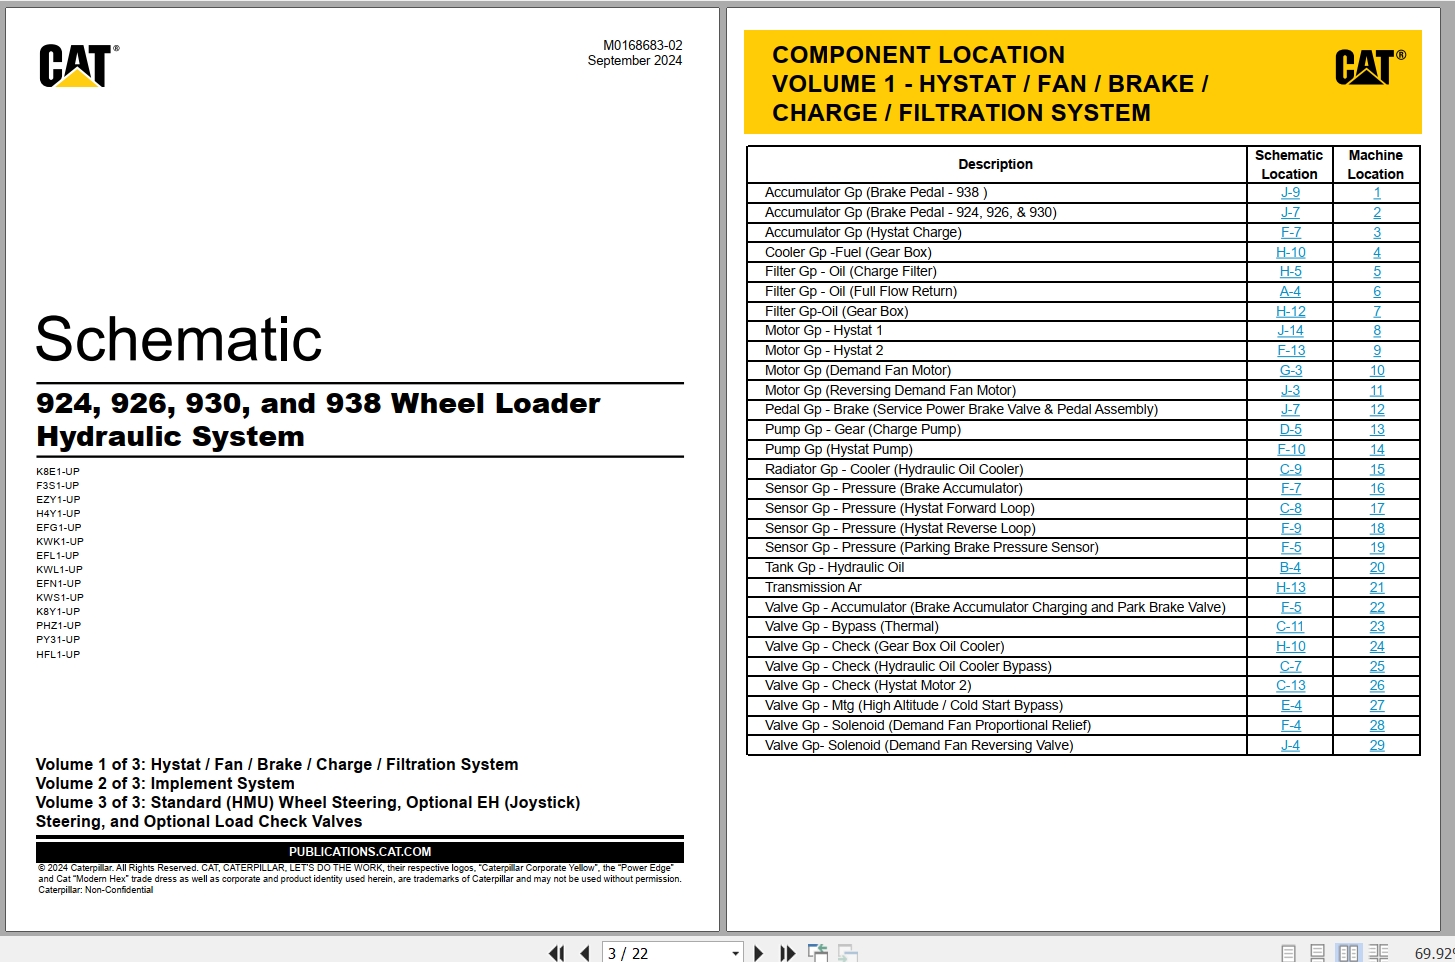Open D-5 link for Charge Pump

(1291, 429)
